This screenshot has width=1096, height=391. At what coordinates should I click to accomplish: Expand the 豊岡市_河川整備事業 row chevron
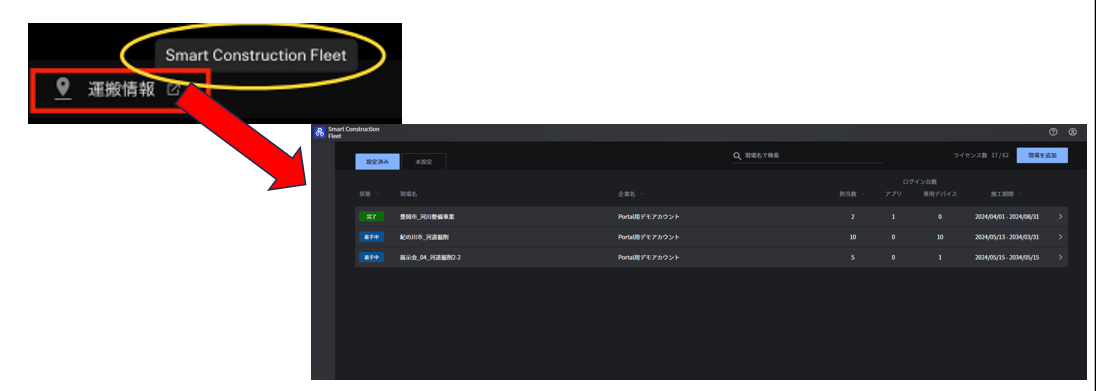pyautogui.click(x=1060, y=217)
